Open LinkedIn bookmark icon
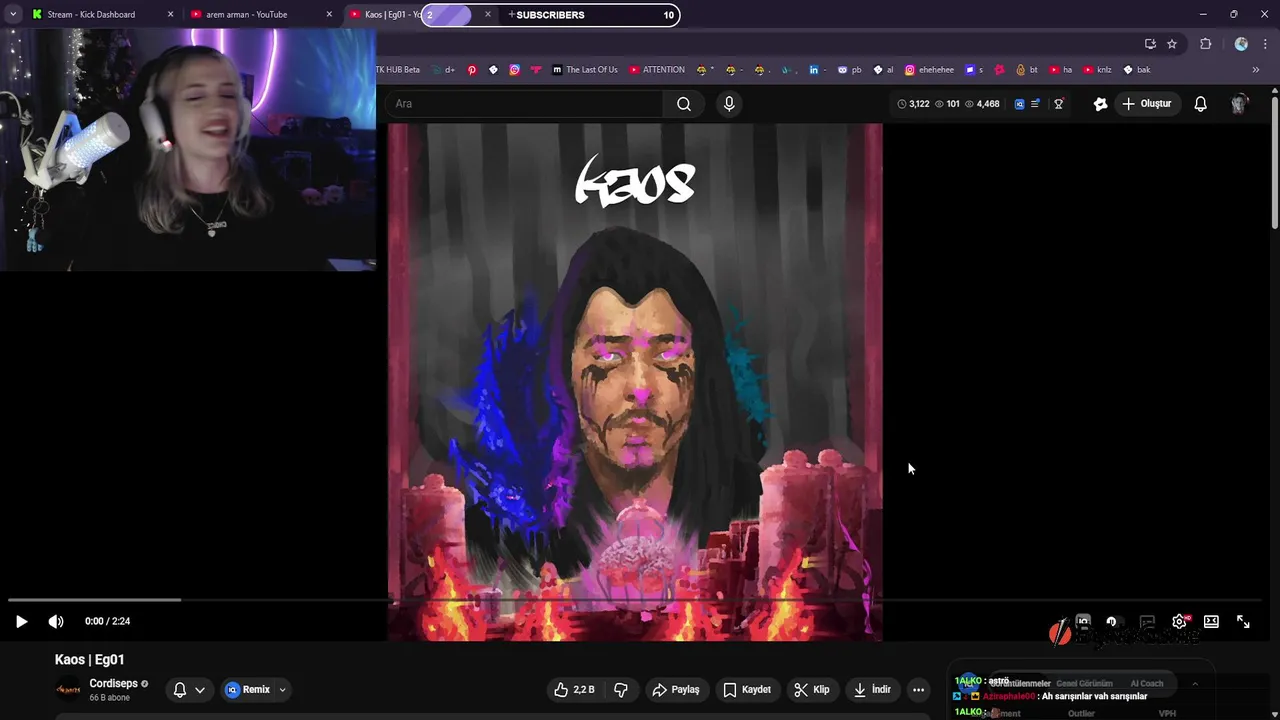This screenshot has width=1280, height=720. point(813,69)
